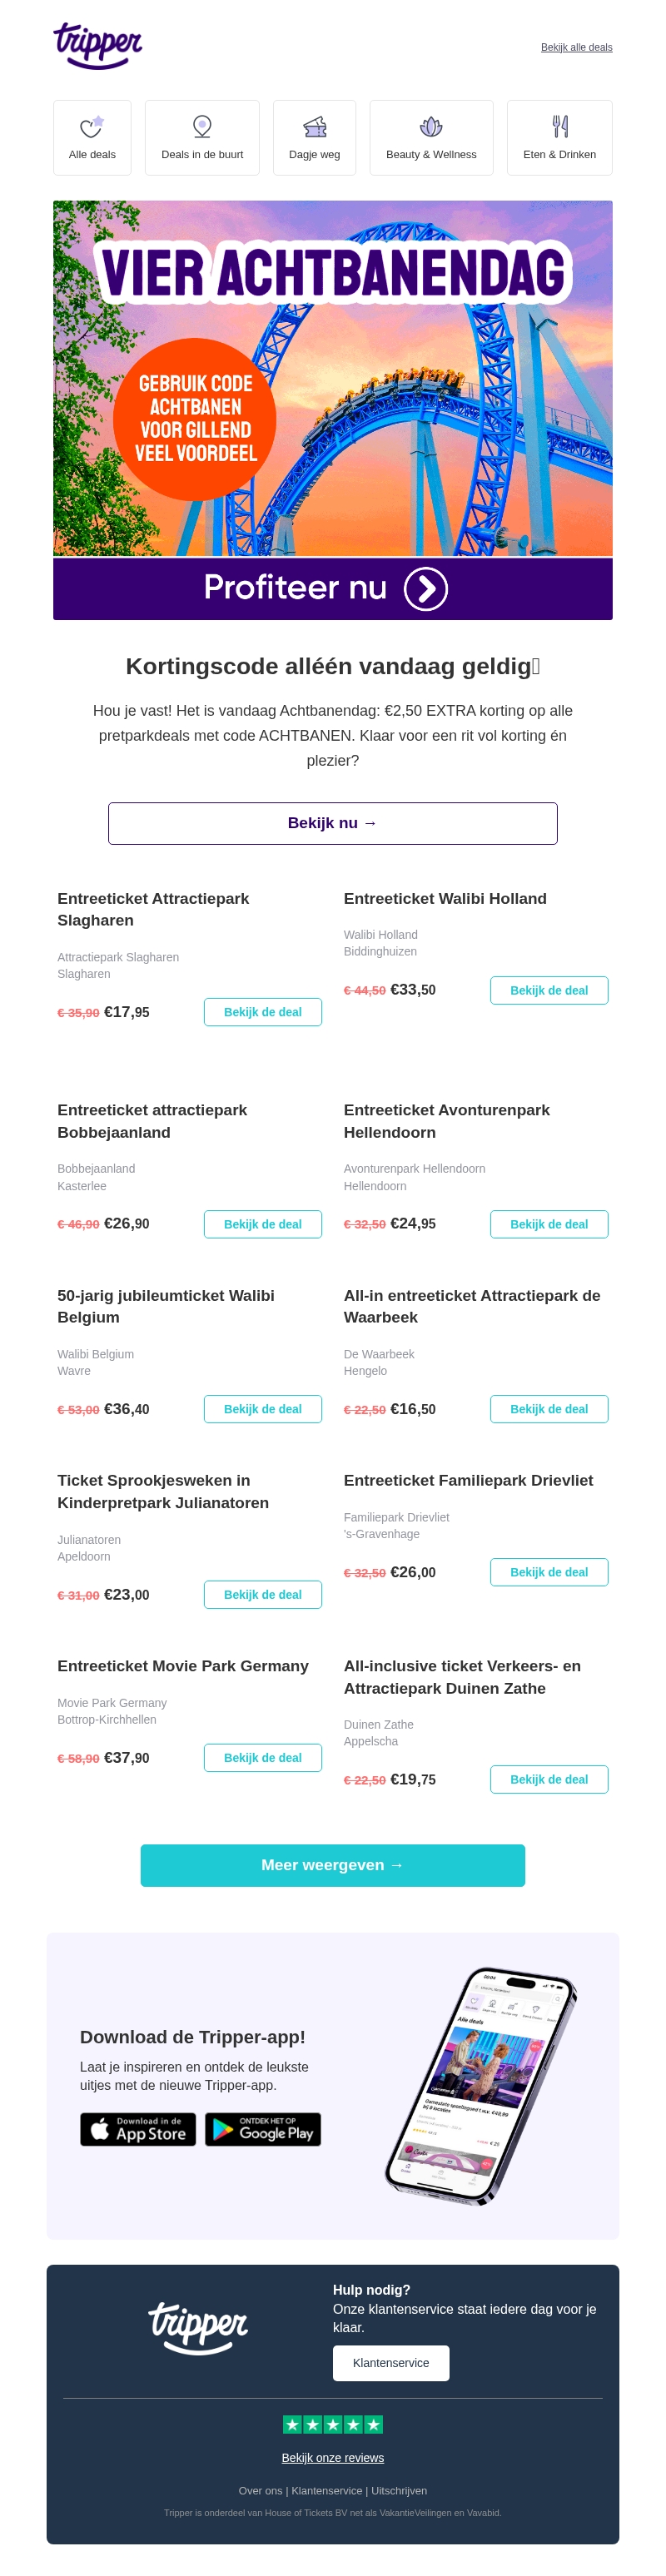This screenshot has height=2576, width=666.
Task: Choose the Beauty & Wellness lotus icon
Action: point(431,127)
